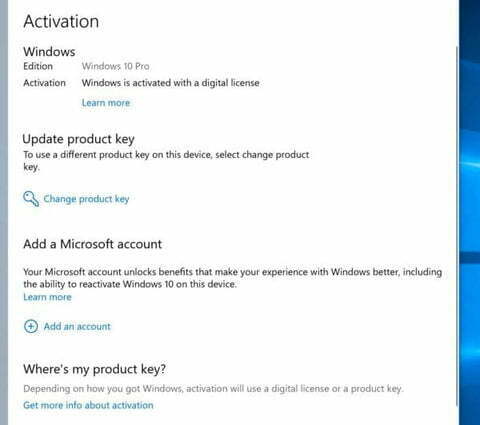Open Learn more under Windows activation status

click(x=106, y=103)
